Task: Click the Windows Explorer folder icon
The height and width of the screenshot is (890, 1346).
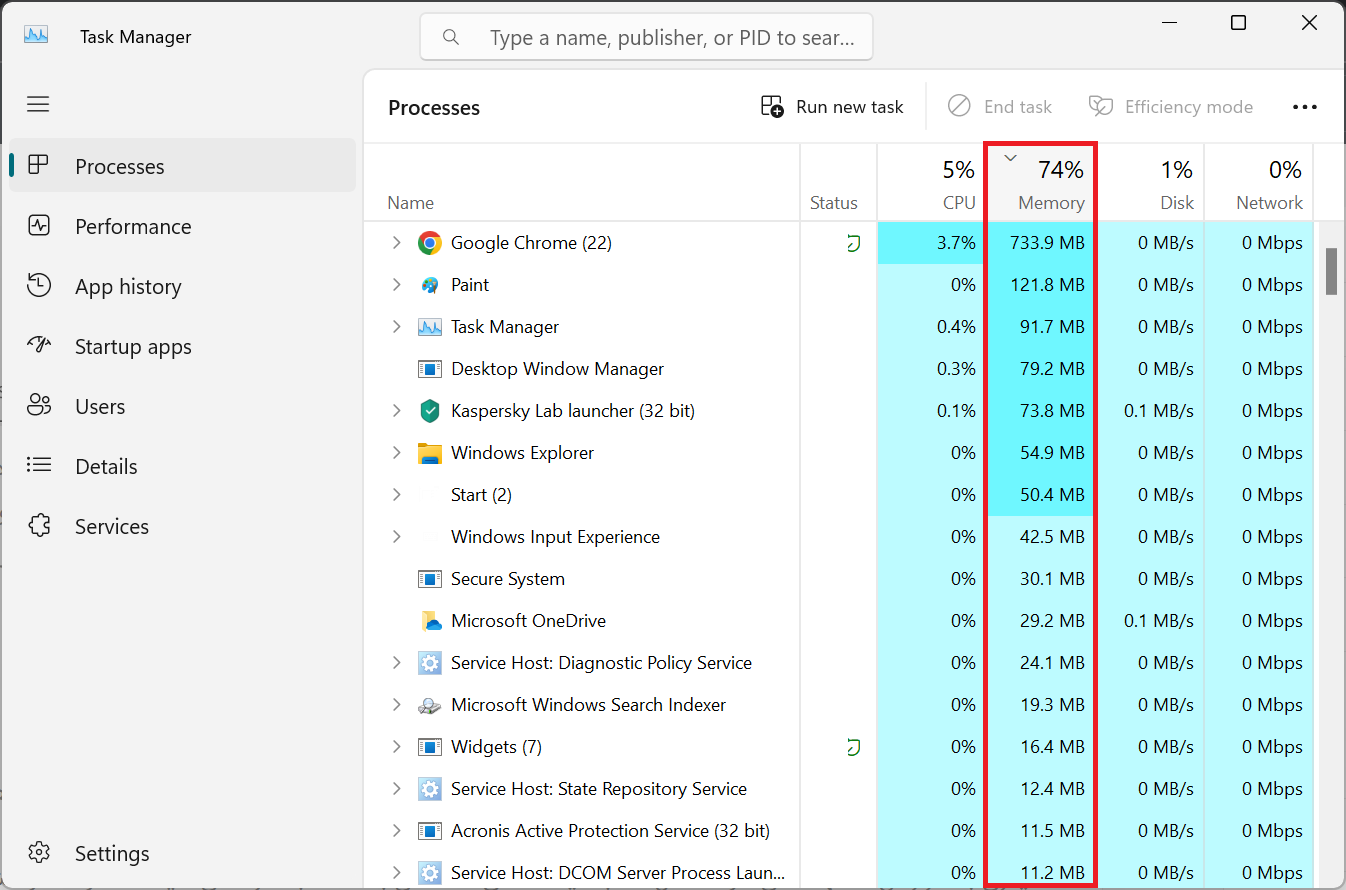Action: (x=430, y=453)
